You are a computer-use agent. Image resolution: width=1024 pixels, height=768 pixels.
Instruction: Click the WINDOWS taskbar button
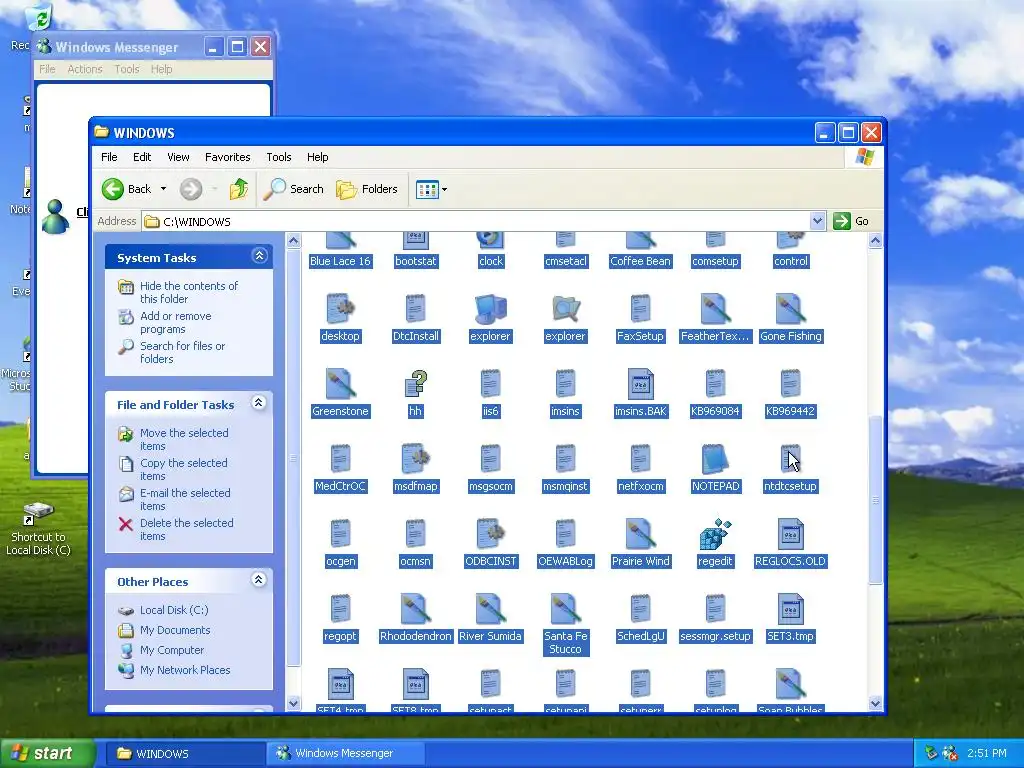pyautogui.click(x=185, y=753)
